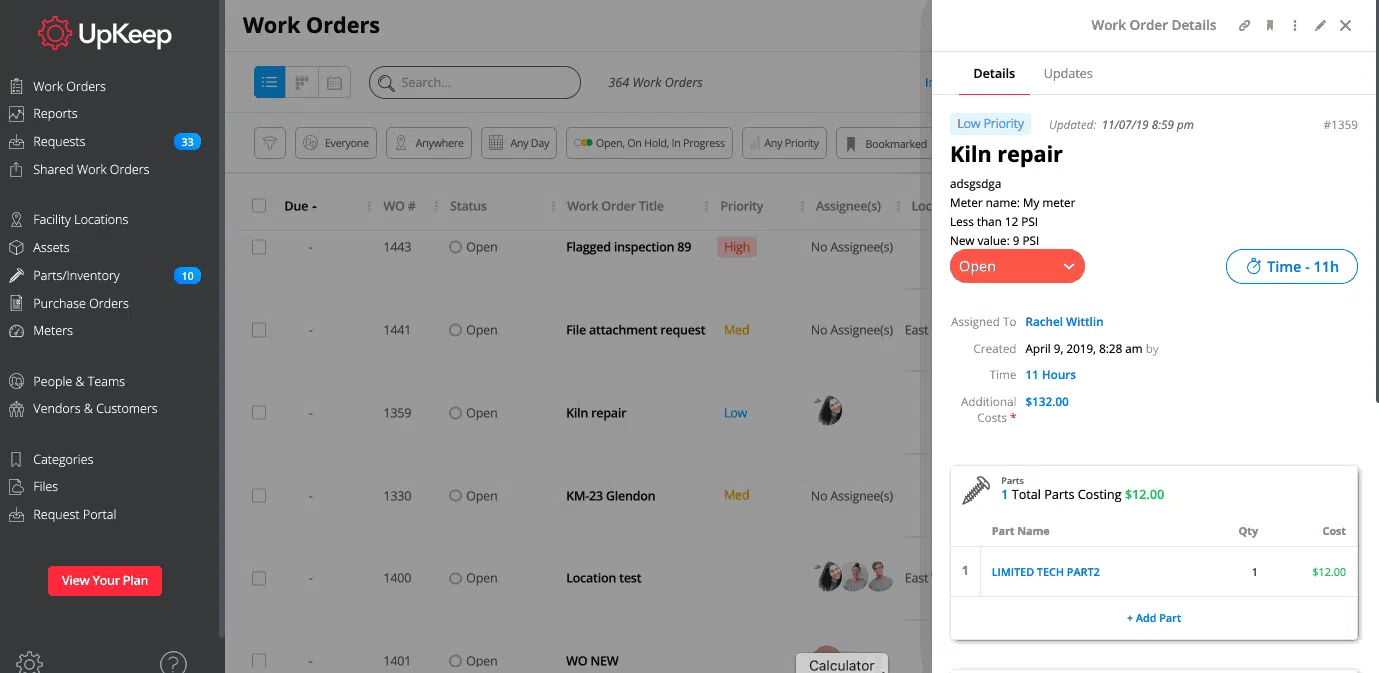Screen dimensions: 1379x673
Task: Click the filter funnel icon
Action: (x=269, y=143)
